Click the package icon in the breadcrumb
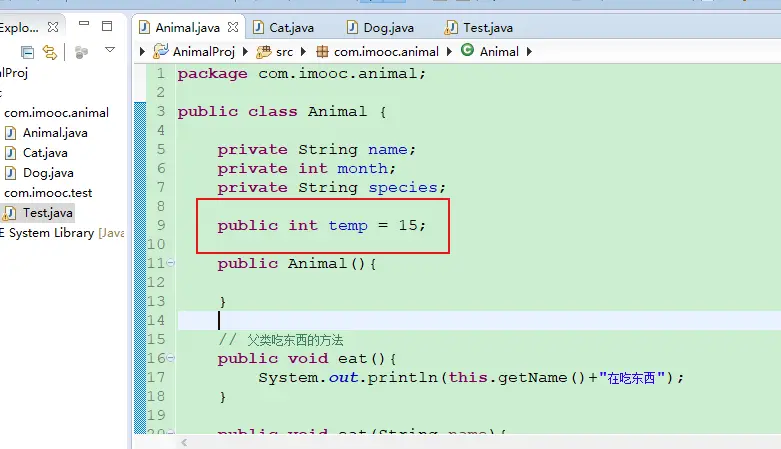Screen dimensions: 781x449 coord(322,52)
